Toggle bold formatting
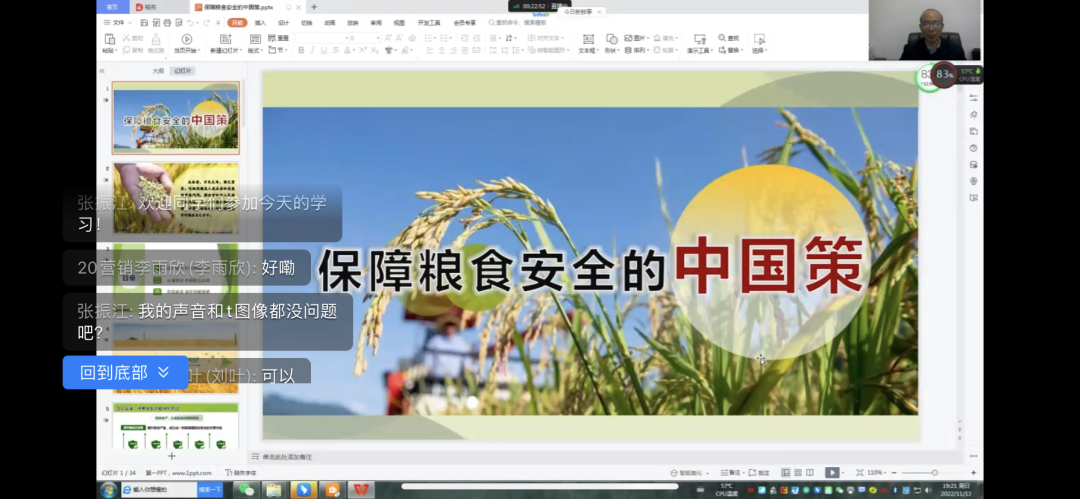 coord(302,50)
